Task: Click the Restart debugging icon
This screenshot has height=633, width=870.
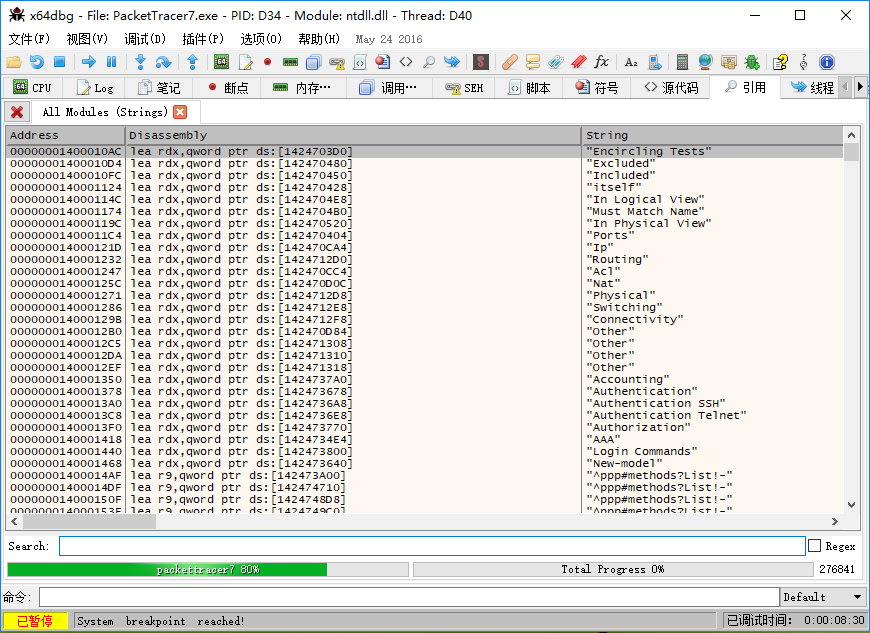Action: point(36,62)
